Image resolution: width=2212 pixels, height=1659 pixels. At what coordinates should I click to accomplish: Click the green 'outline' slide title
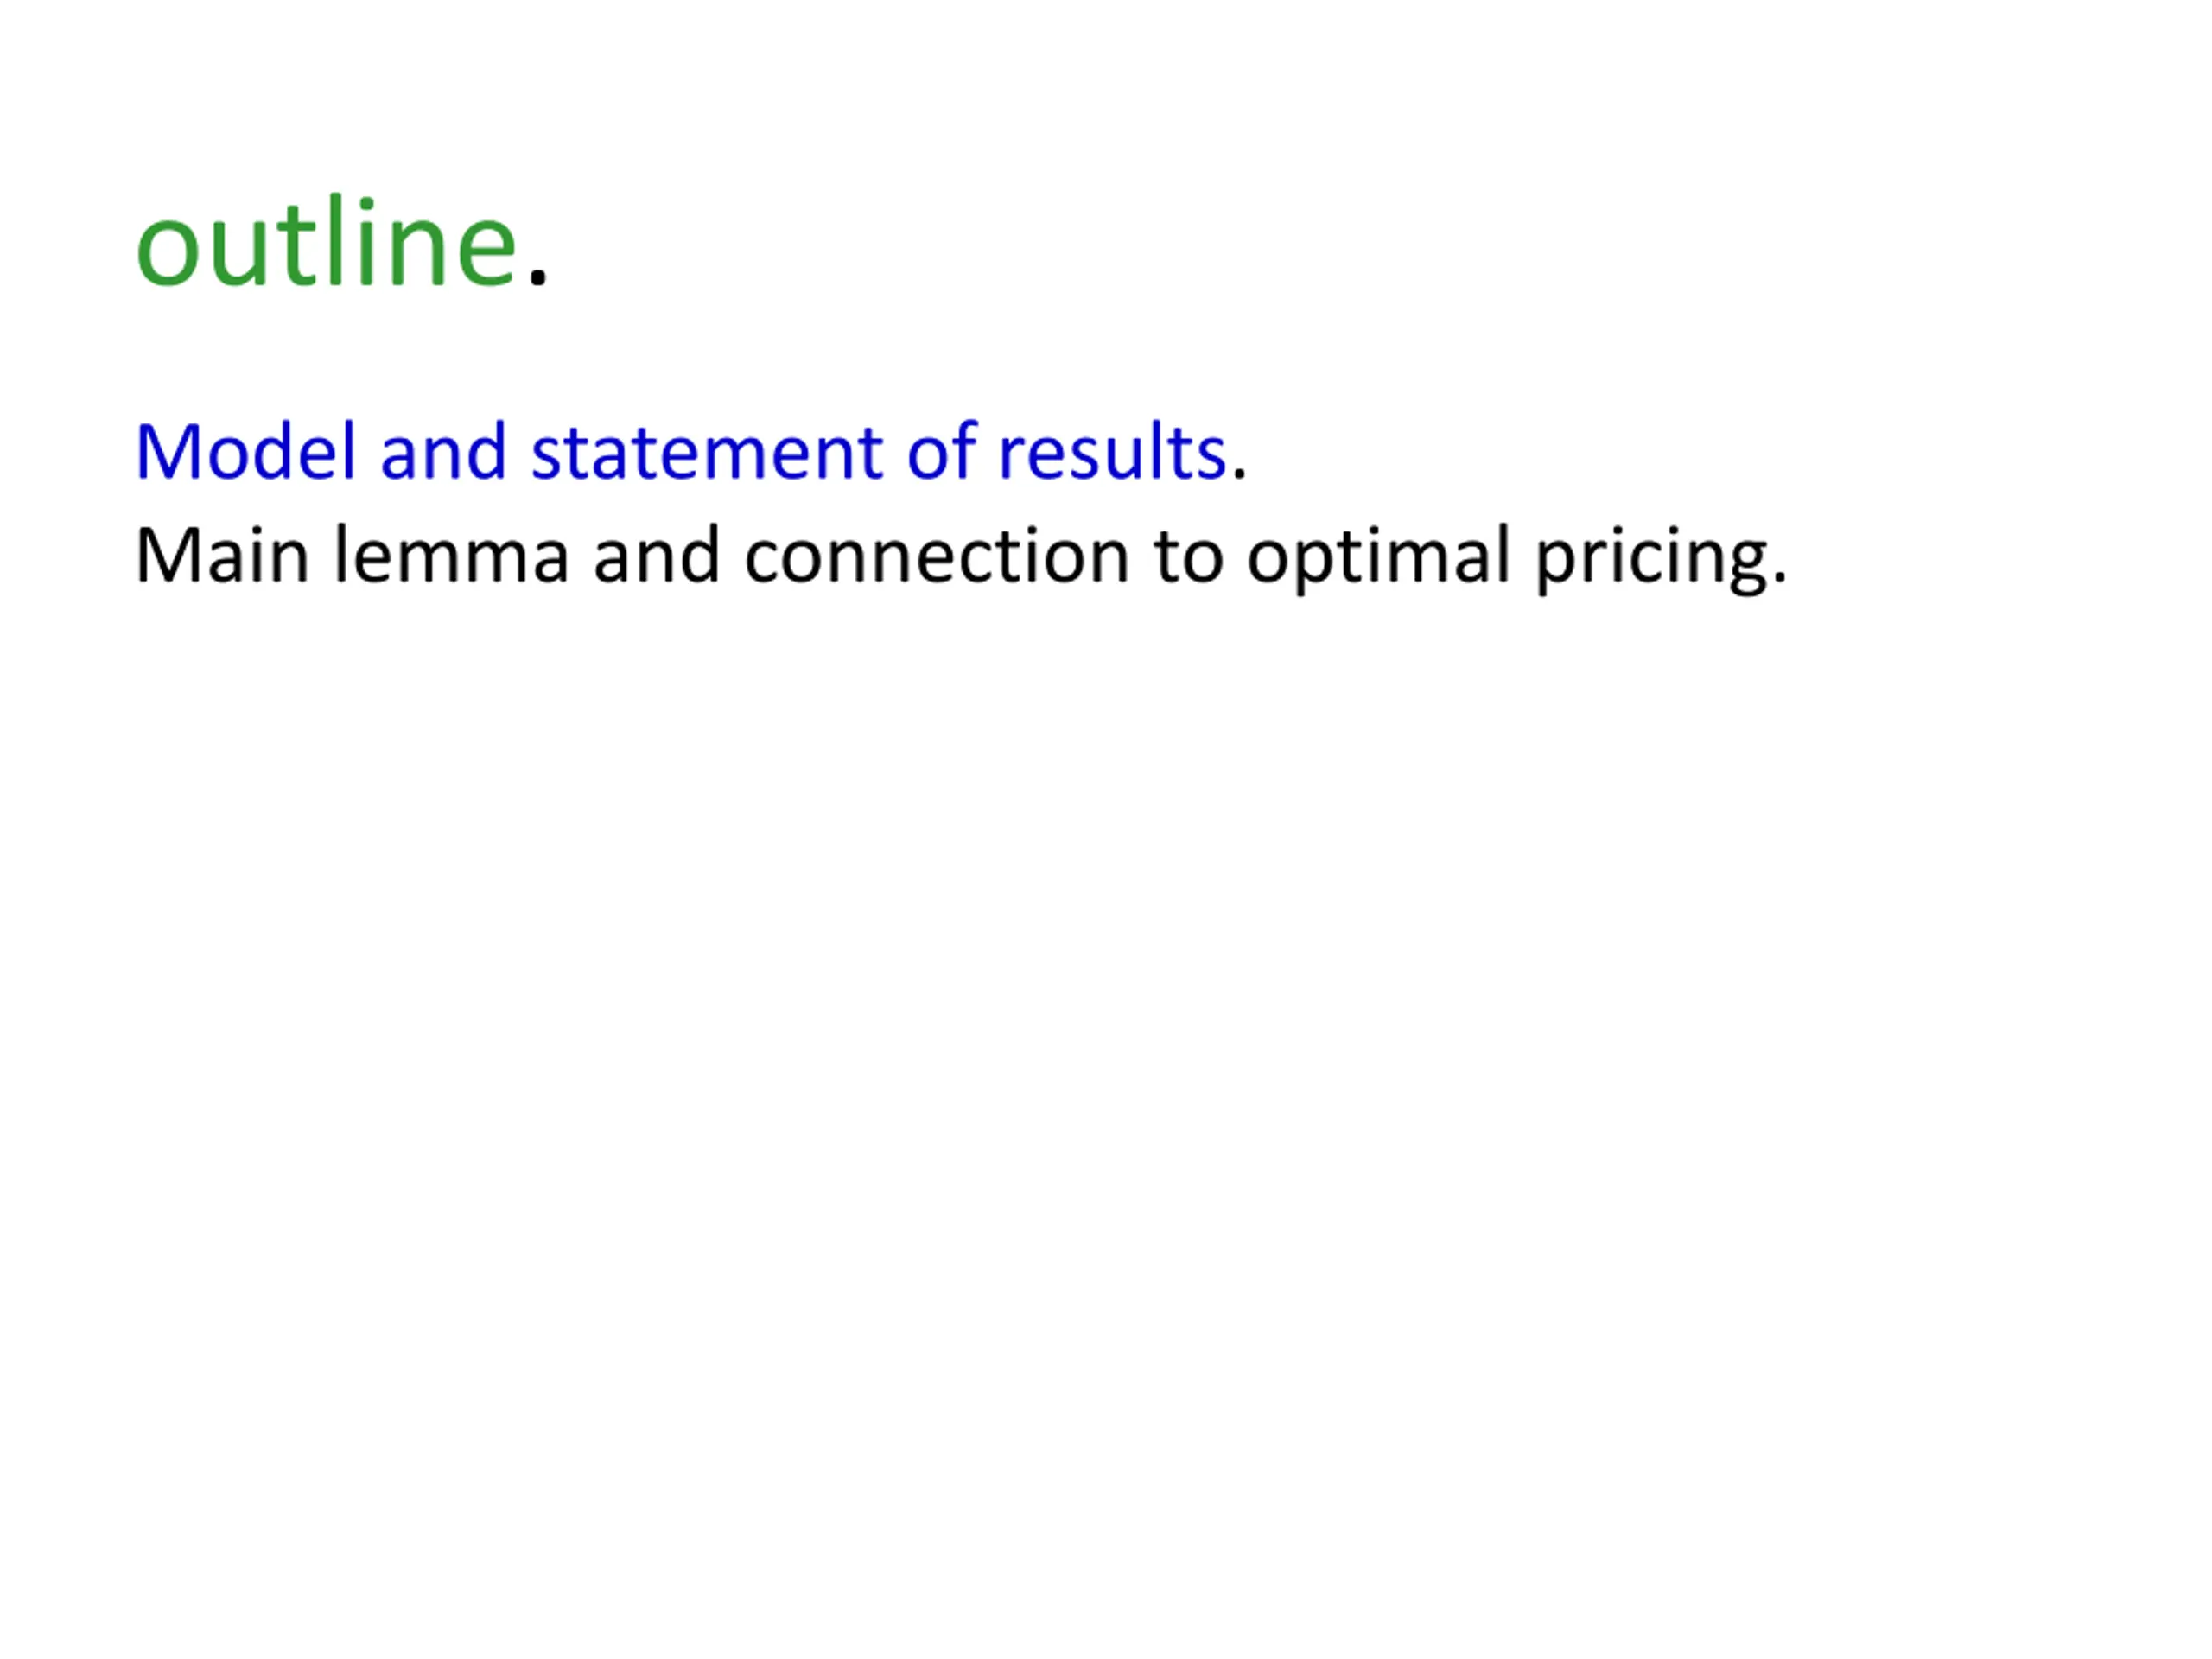point(326,241)
